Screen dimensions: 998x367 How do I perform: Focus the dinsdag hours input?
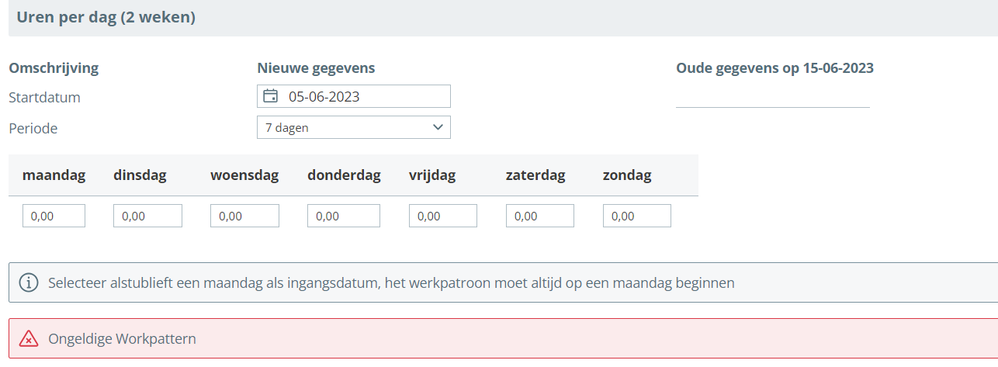148,216
